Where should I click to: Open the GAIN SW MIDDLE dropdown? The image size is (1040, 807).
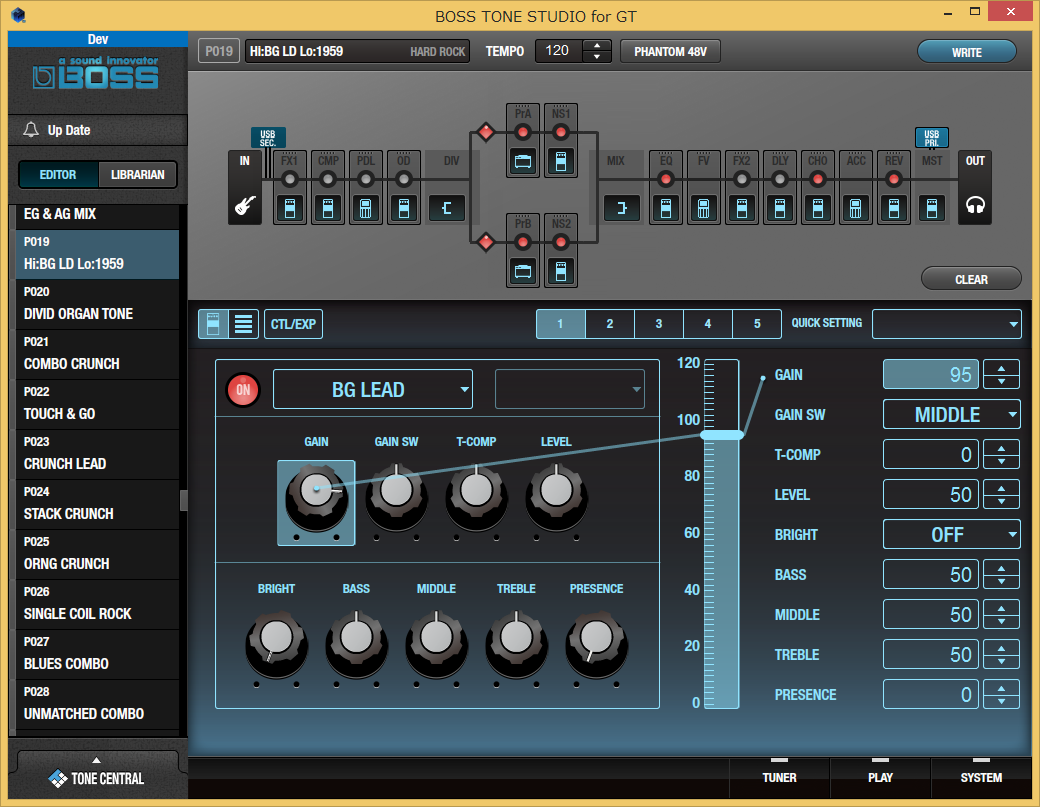click(x=951, y=415)
